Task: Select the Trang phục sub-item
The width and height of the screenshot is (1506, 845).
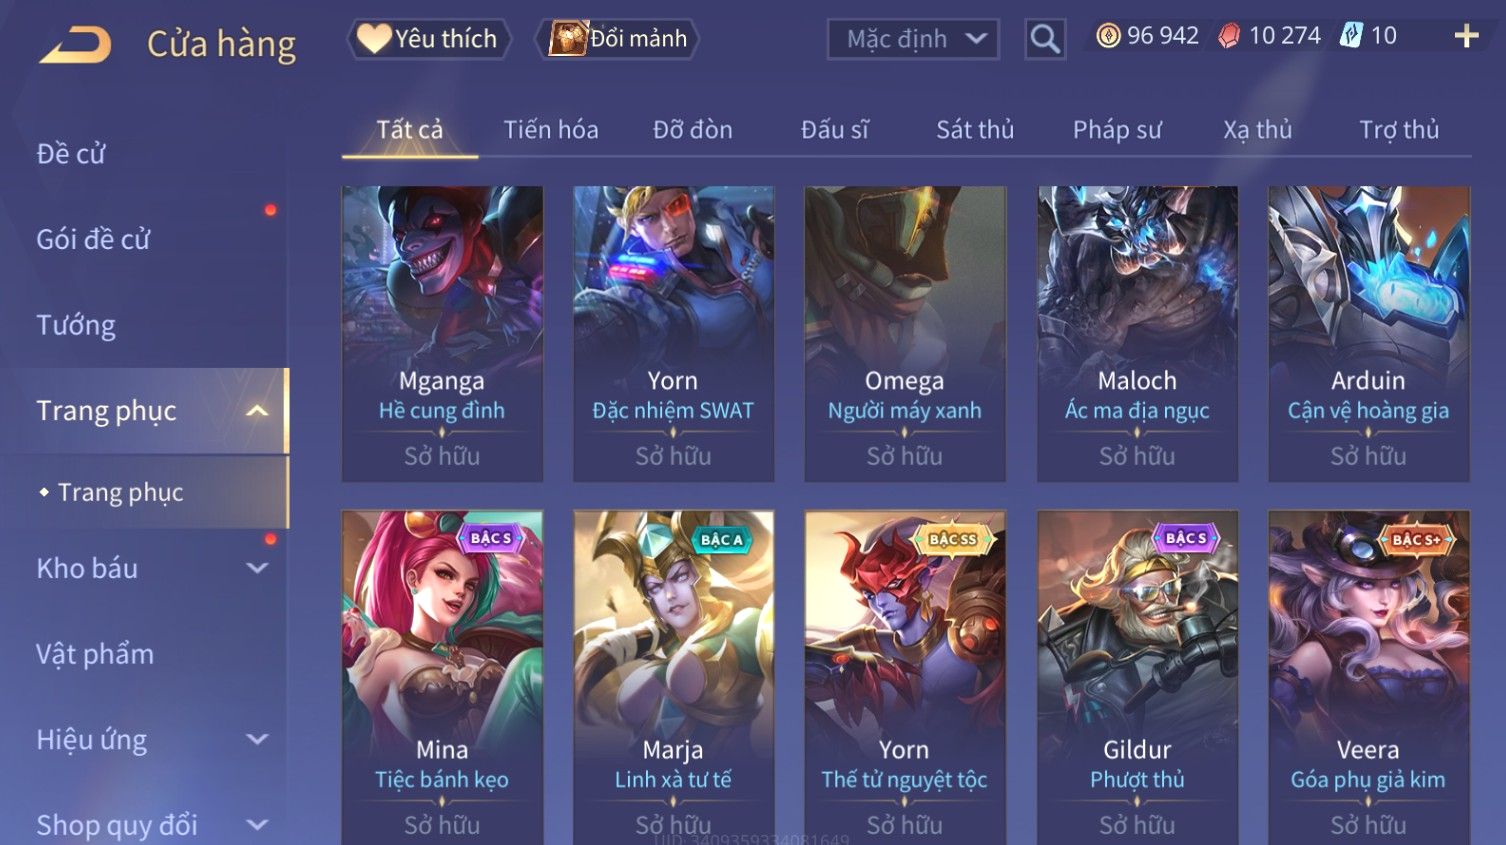Action: click(120, 492)
